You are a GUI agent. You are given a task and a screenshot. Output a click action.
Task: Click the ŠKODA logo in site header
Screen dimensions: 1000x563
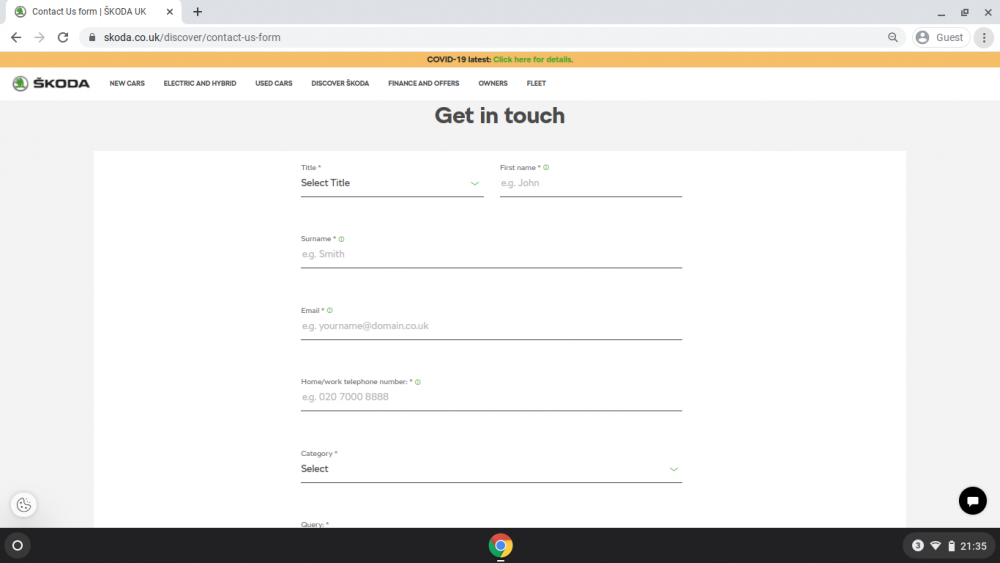click(x=51, y=84)
